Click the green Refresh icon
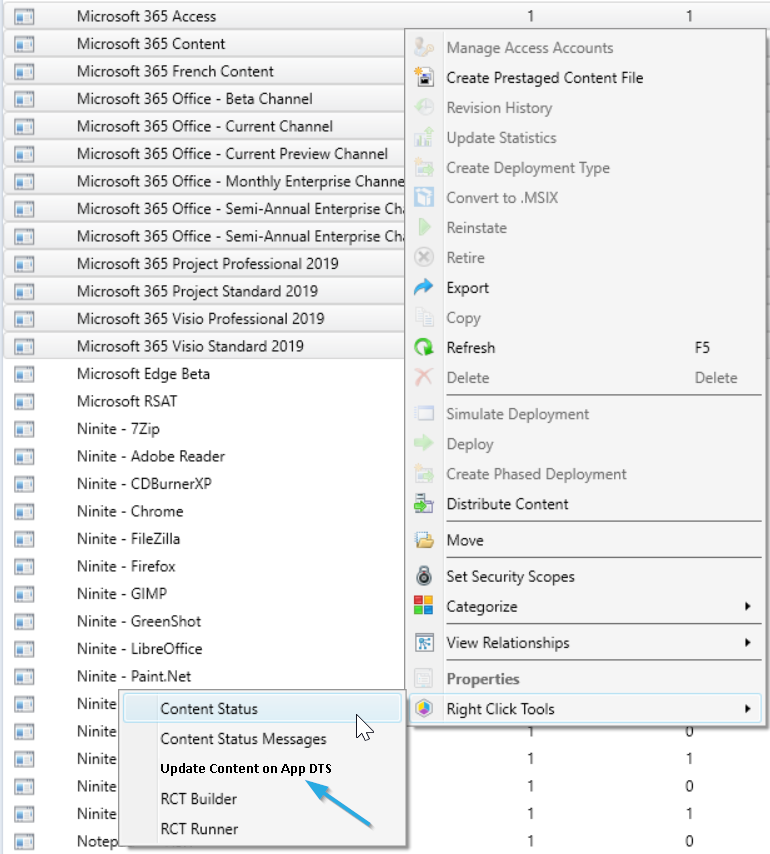 click(424, 348)
